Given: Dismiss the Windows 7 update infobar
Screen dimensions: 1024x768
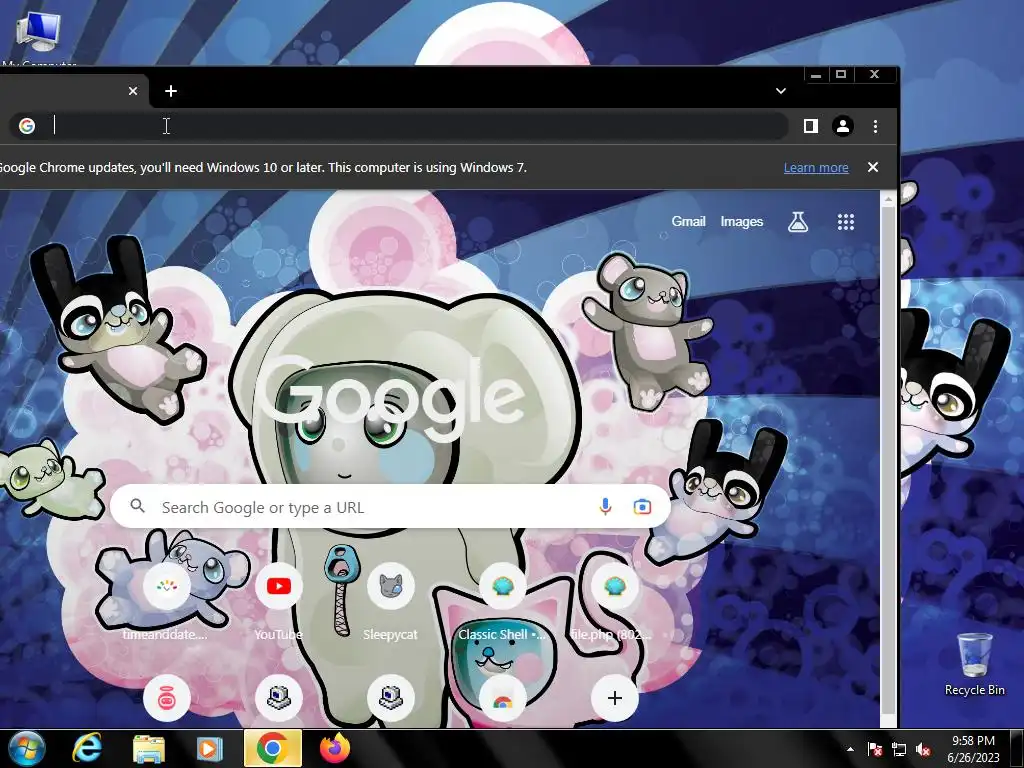Looking at the screenshot, I should (x=872, y=167).
